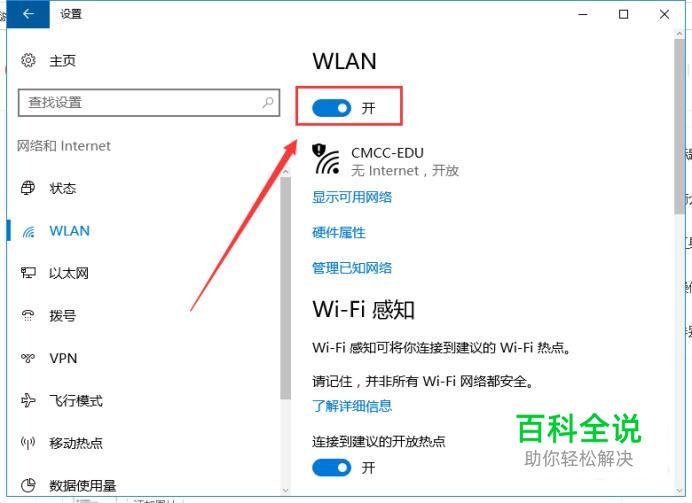The image size is (692, 503).
Task: Open the 状态 globe icon
Action: coord(28,188)
